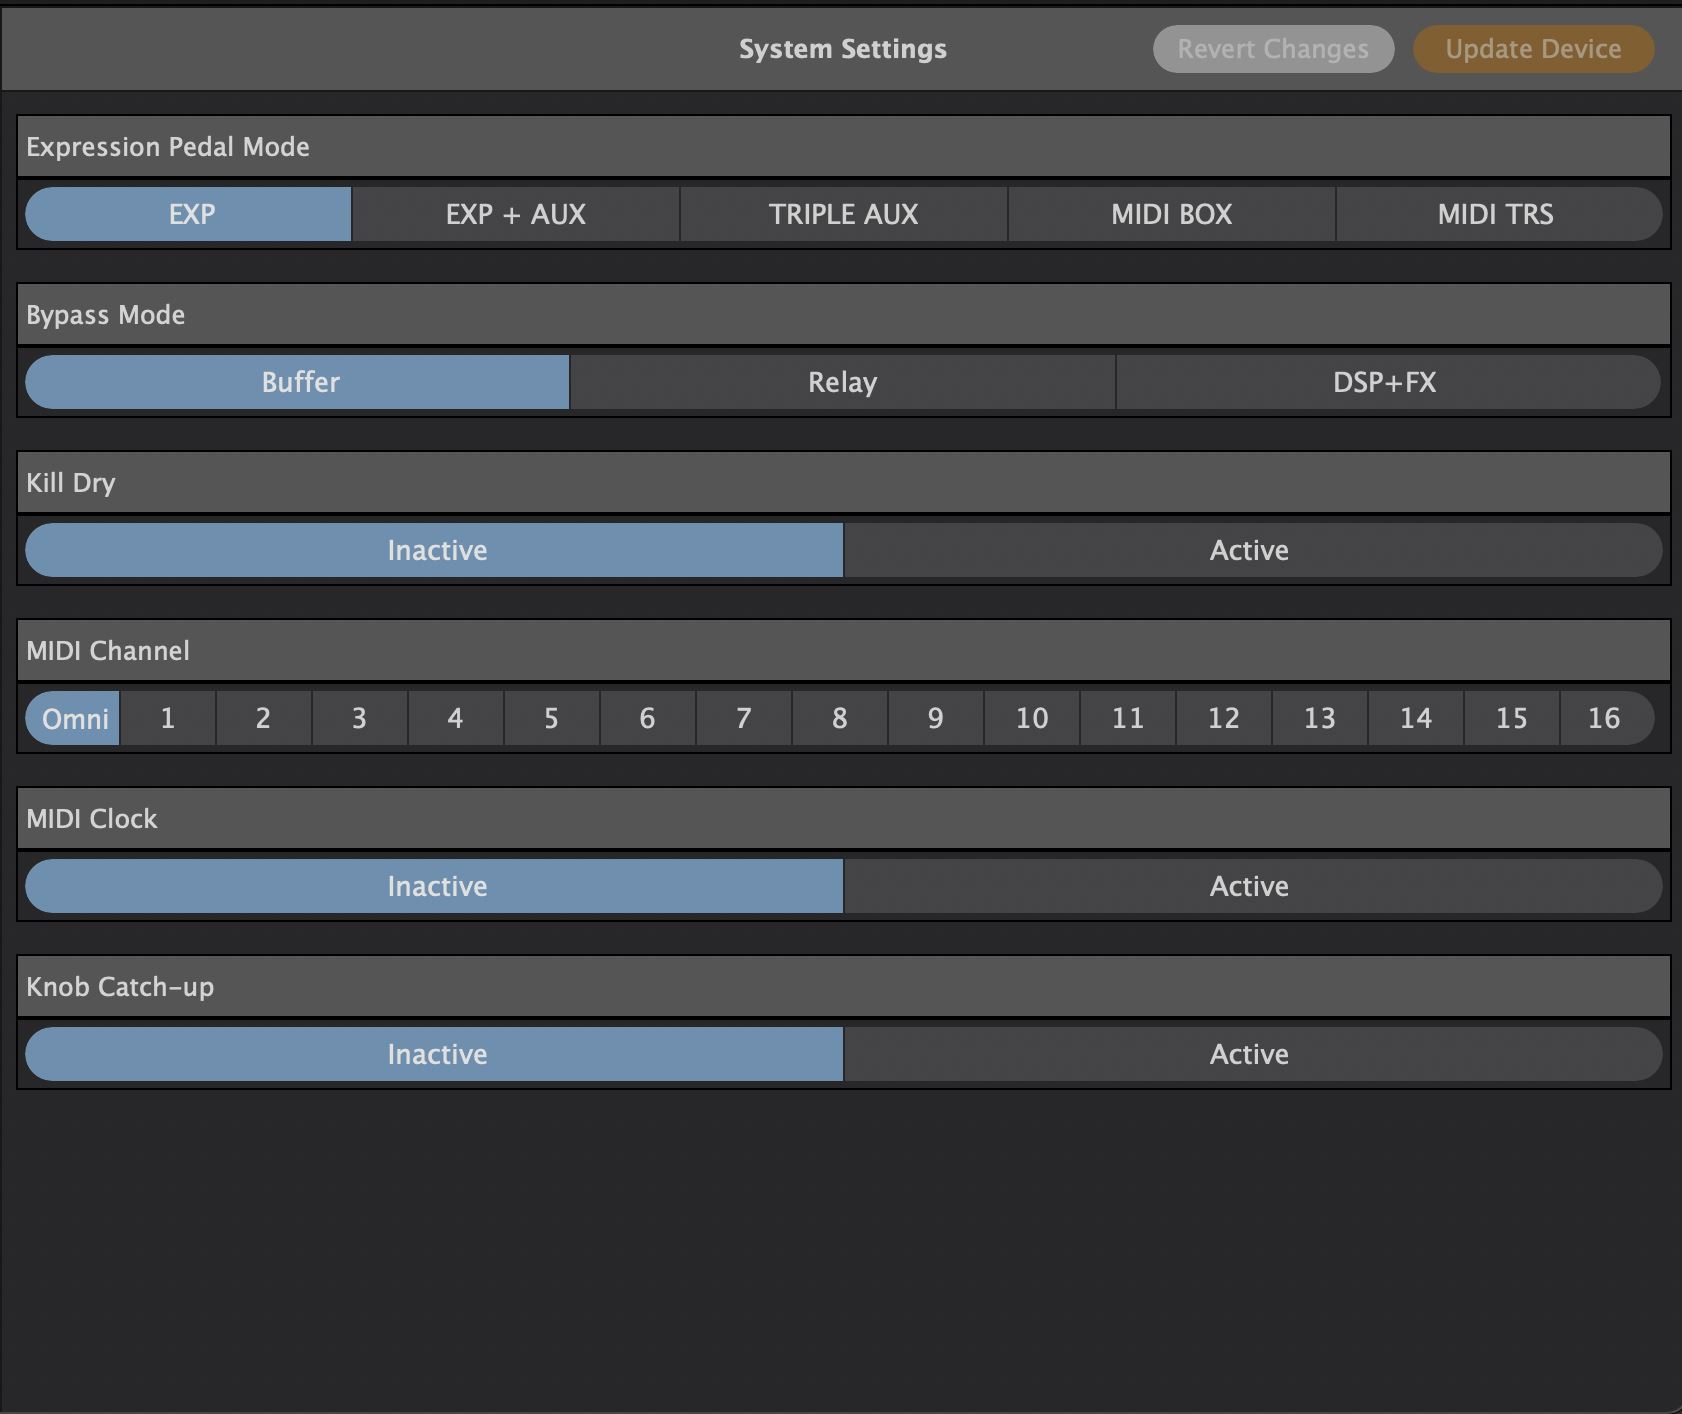The height and width of the screenshot is (1414, 1682).
Task: Select the EXP pedal mode option
Action: [190, 214]
